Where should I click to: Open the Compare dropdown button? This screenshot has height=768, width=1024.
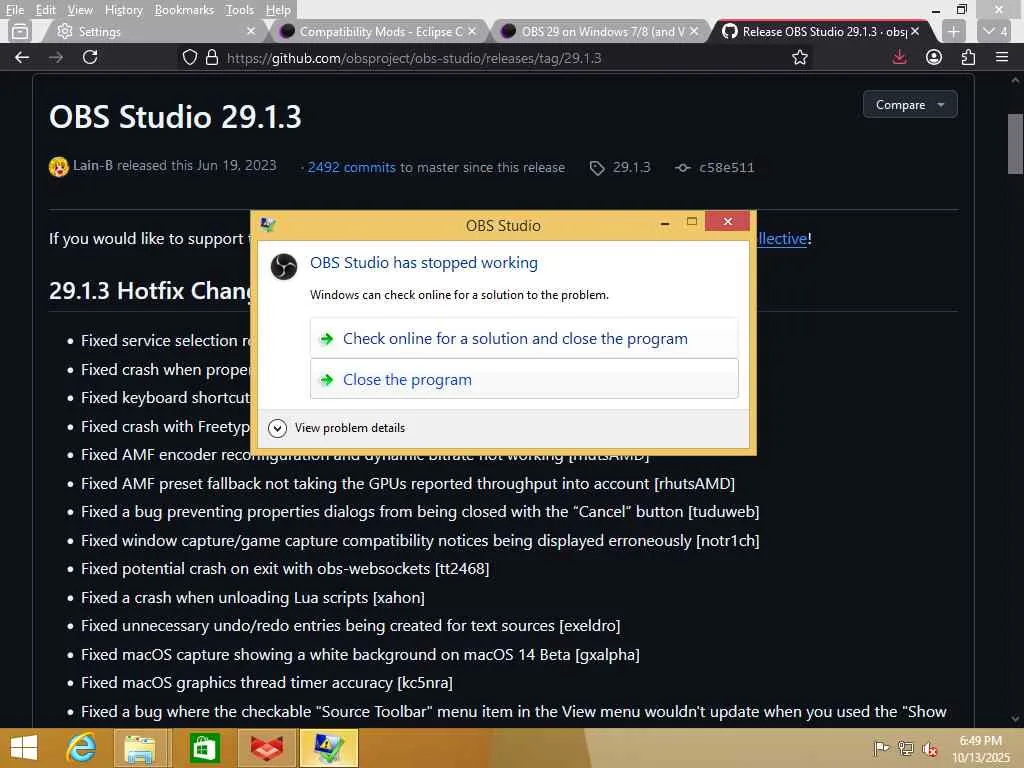(910, 104)
